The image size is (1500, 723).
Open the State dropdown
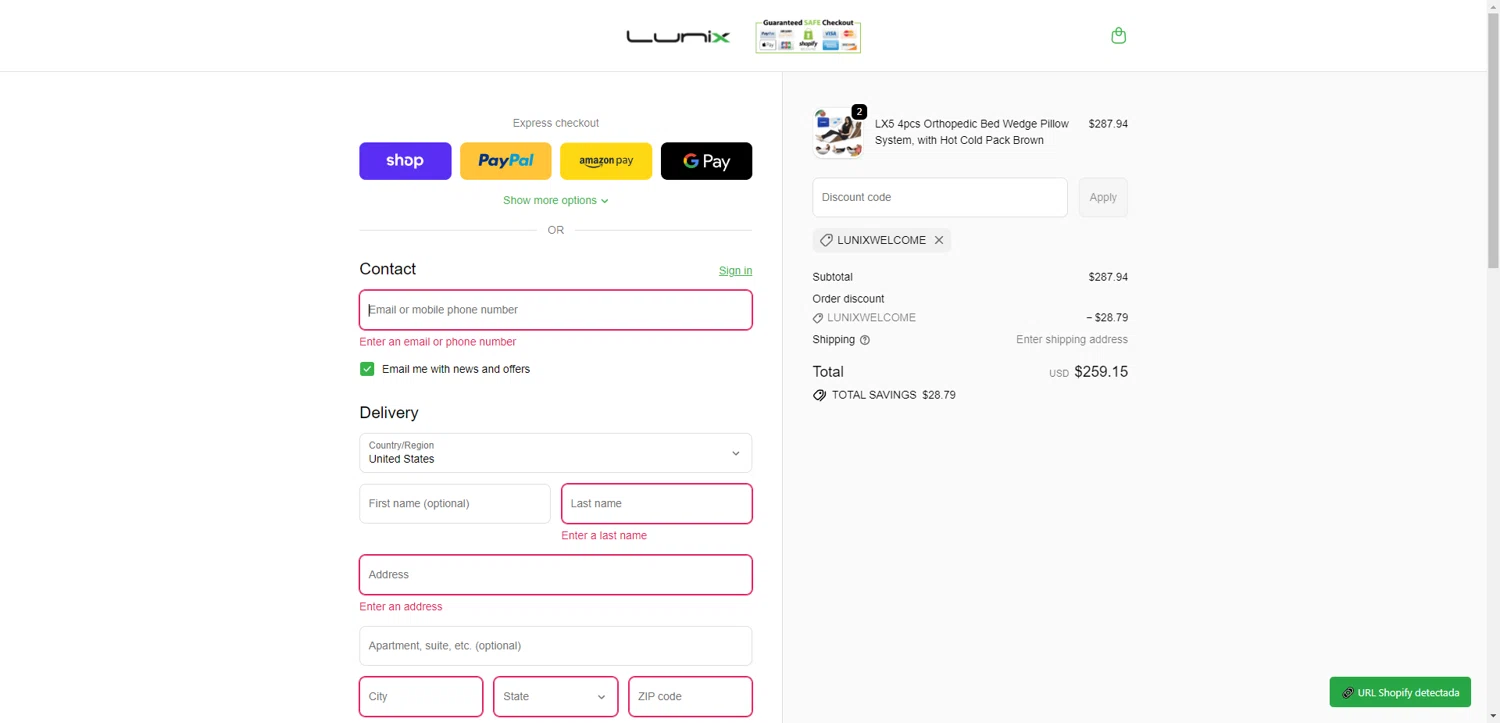[555, 697]
